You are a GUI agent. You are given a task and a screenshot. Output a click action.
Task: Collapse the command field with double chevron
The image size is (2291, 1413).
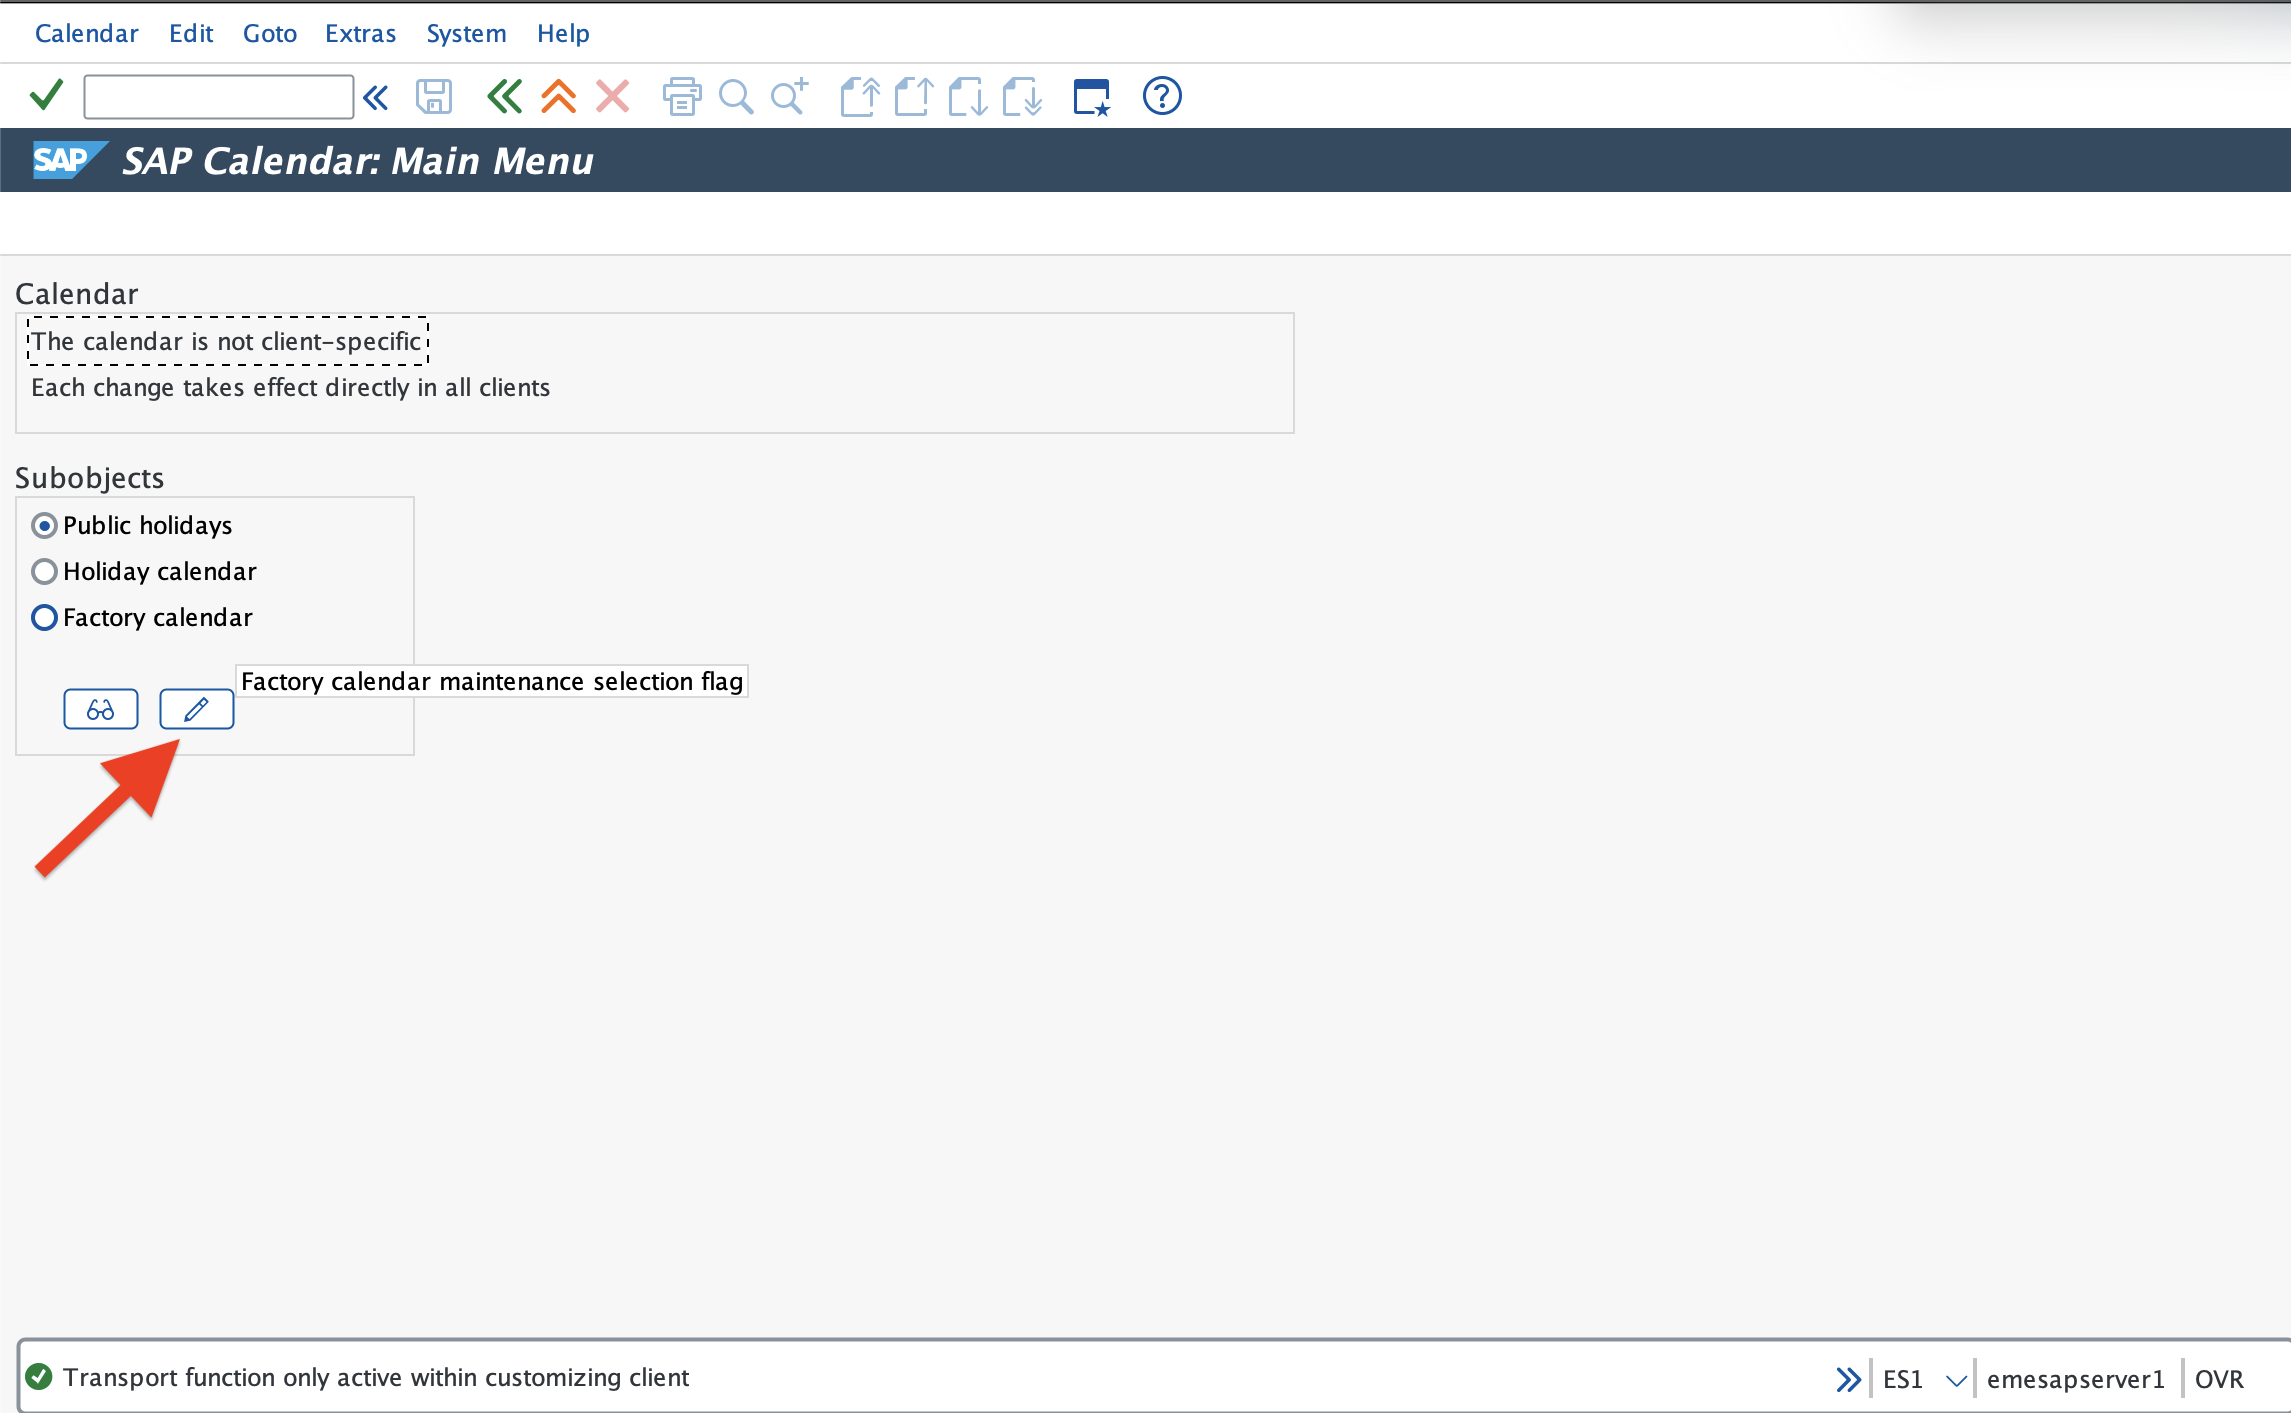pyautogui.click(x=376, y=97)
